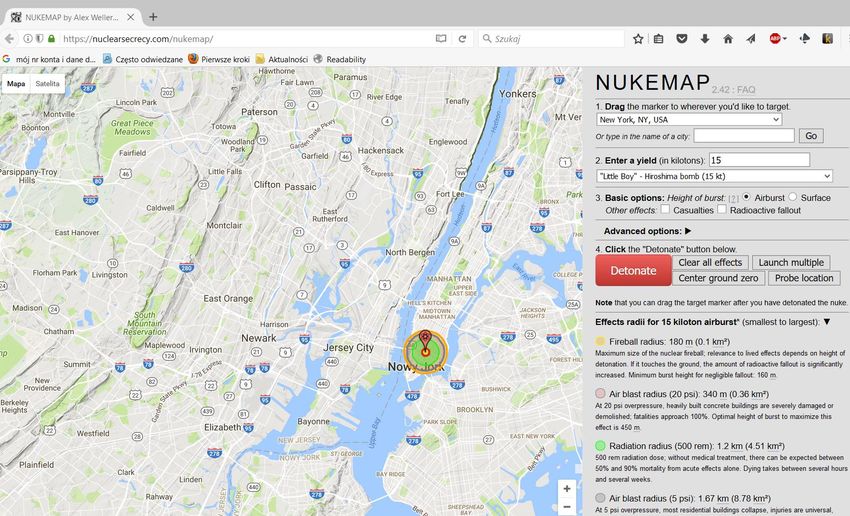Image resolution: width=850 pixels, height=516 pixels.
Task: Click the green secure padlock icon
Action: coord(51,39)
